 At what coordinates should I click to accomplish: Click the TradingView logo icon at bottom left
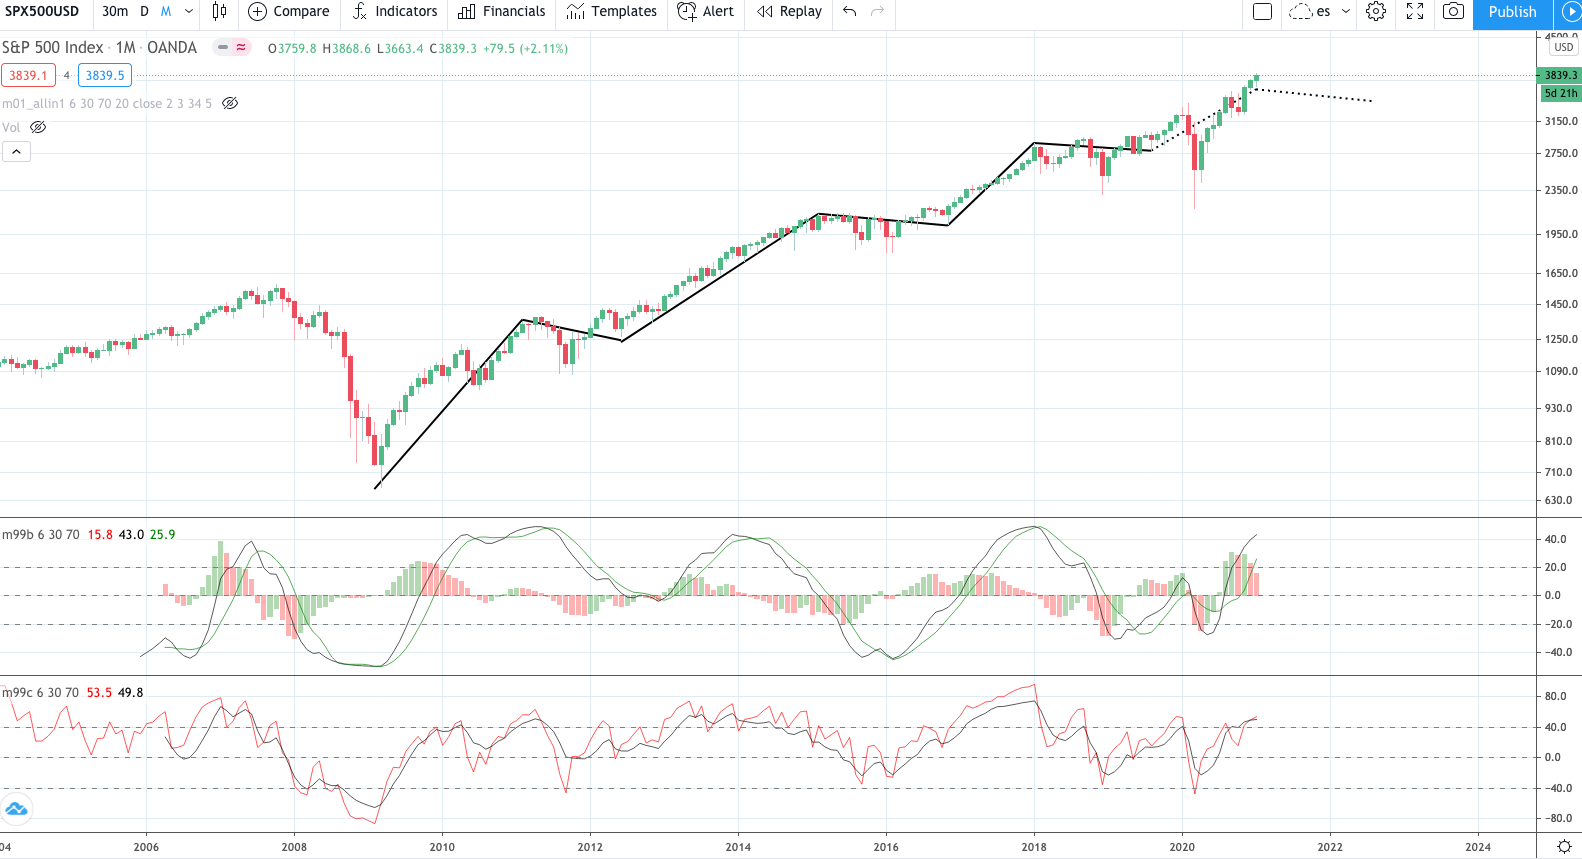16,808
